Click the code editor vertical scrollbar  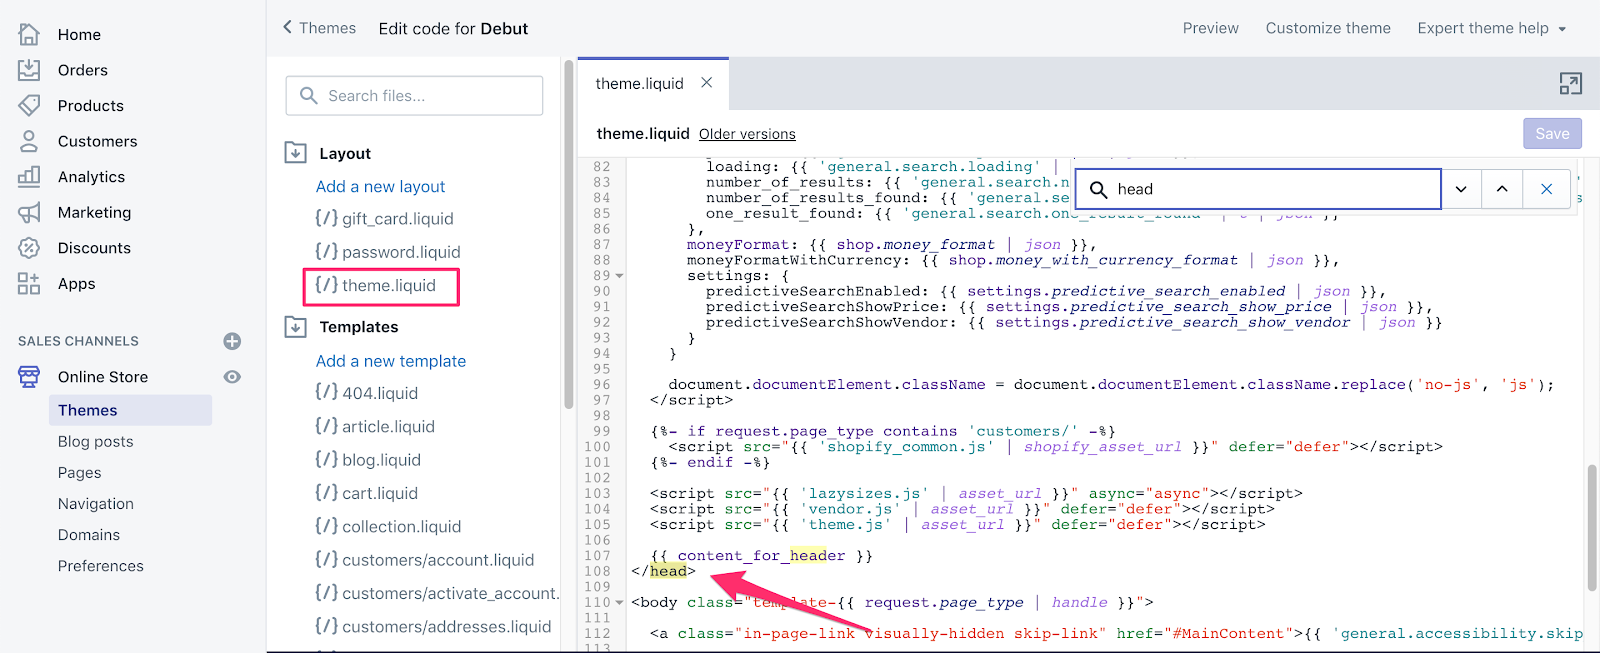(1591, 527)
